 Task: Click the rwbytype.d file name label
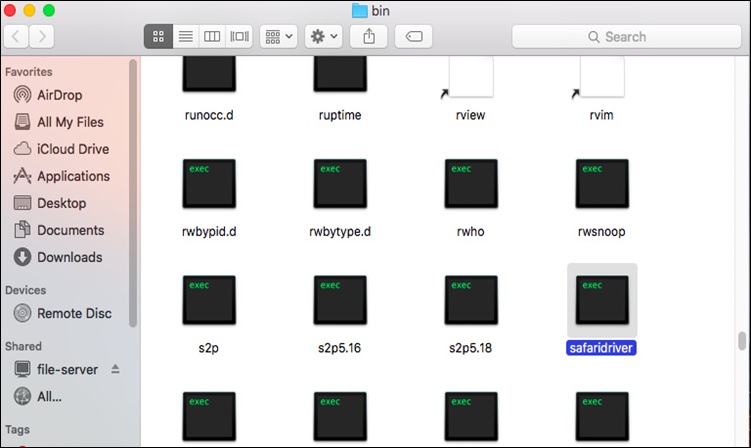[340, 231]
